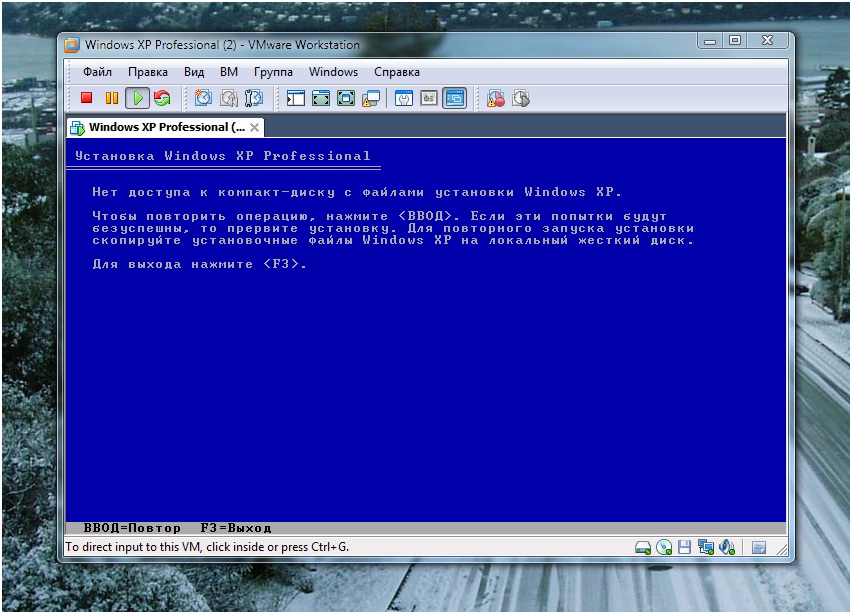Screen dimensions: 852x614
Task: Open the Файл menu
Action: pos(97,72)
